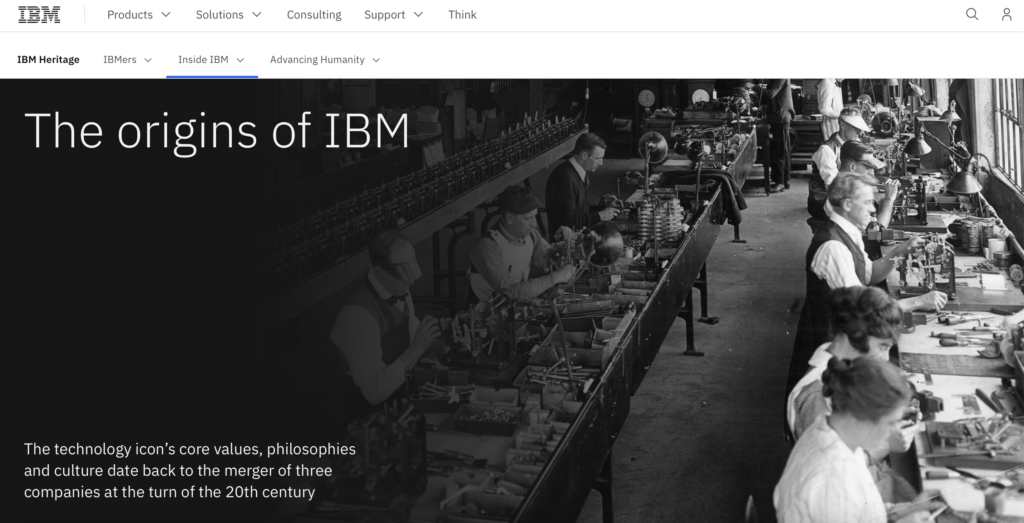Expand the Inside IBM dropdown
Image resolution: width=1024 pixels, height=523 pixels.
point(212,59)
